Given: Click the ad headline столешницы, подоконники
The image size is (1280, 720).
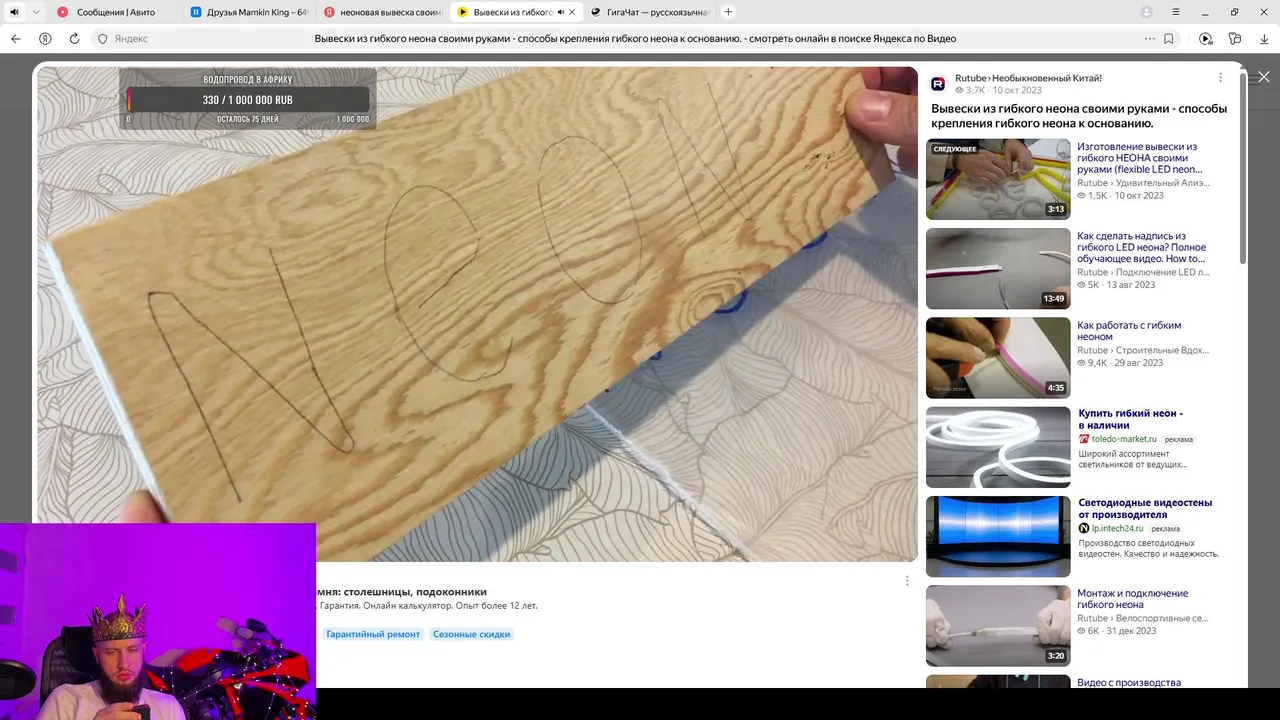Looking at the screenshot, I should (x=402, y=592).
